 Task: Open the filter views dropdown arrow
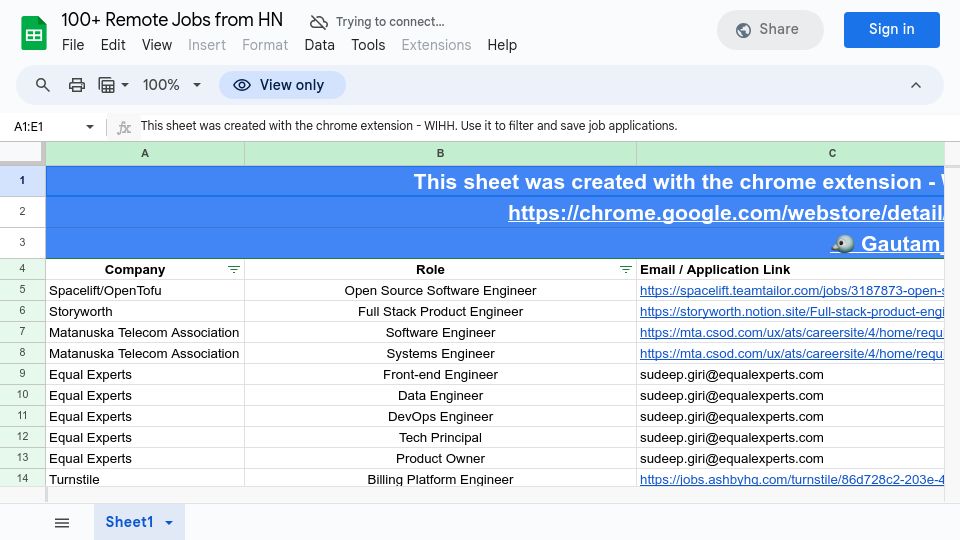coord(125,84)
